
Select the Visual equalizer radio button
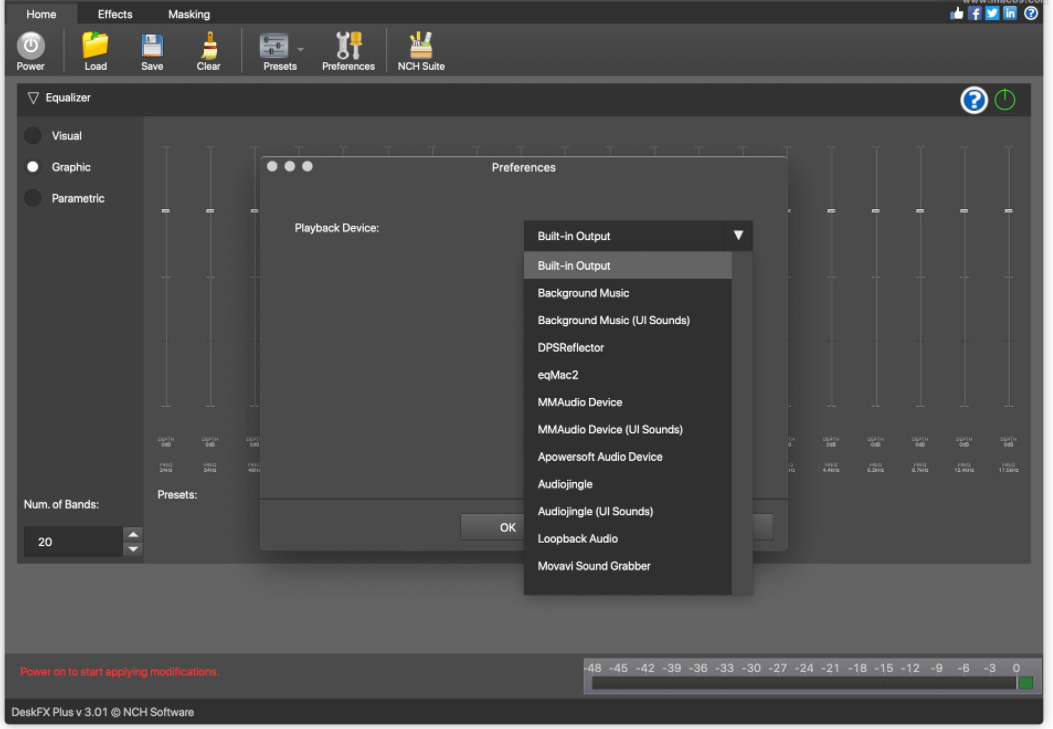pyautogui.click(x=33, y=136)
